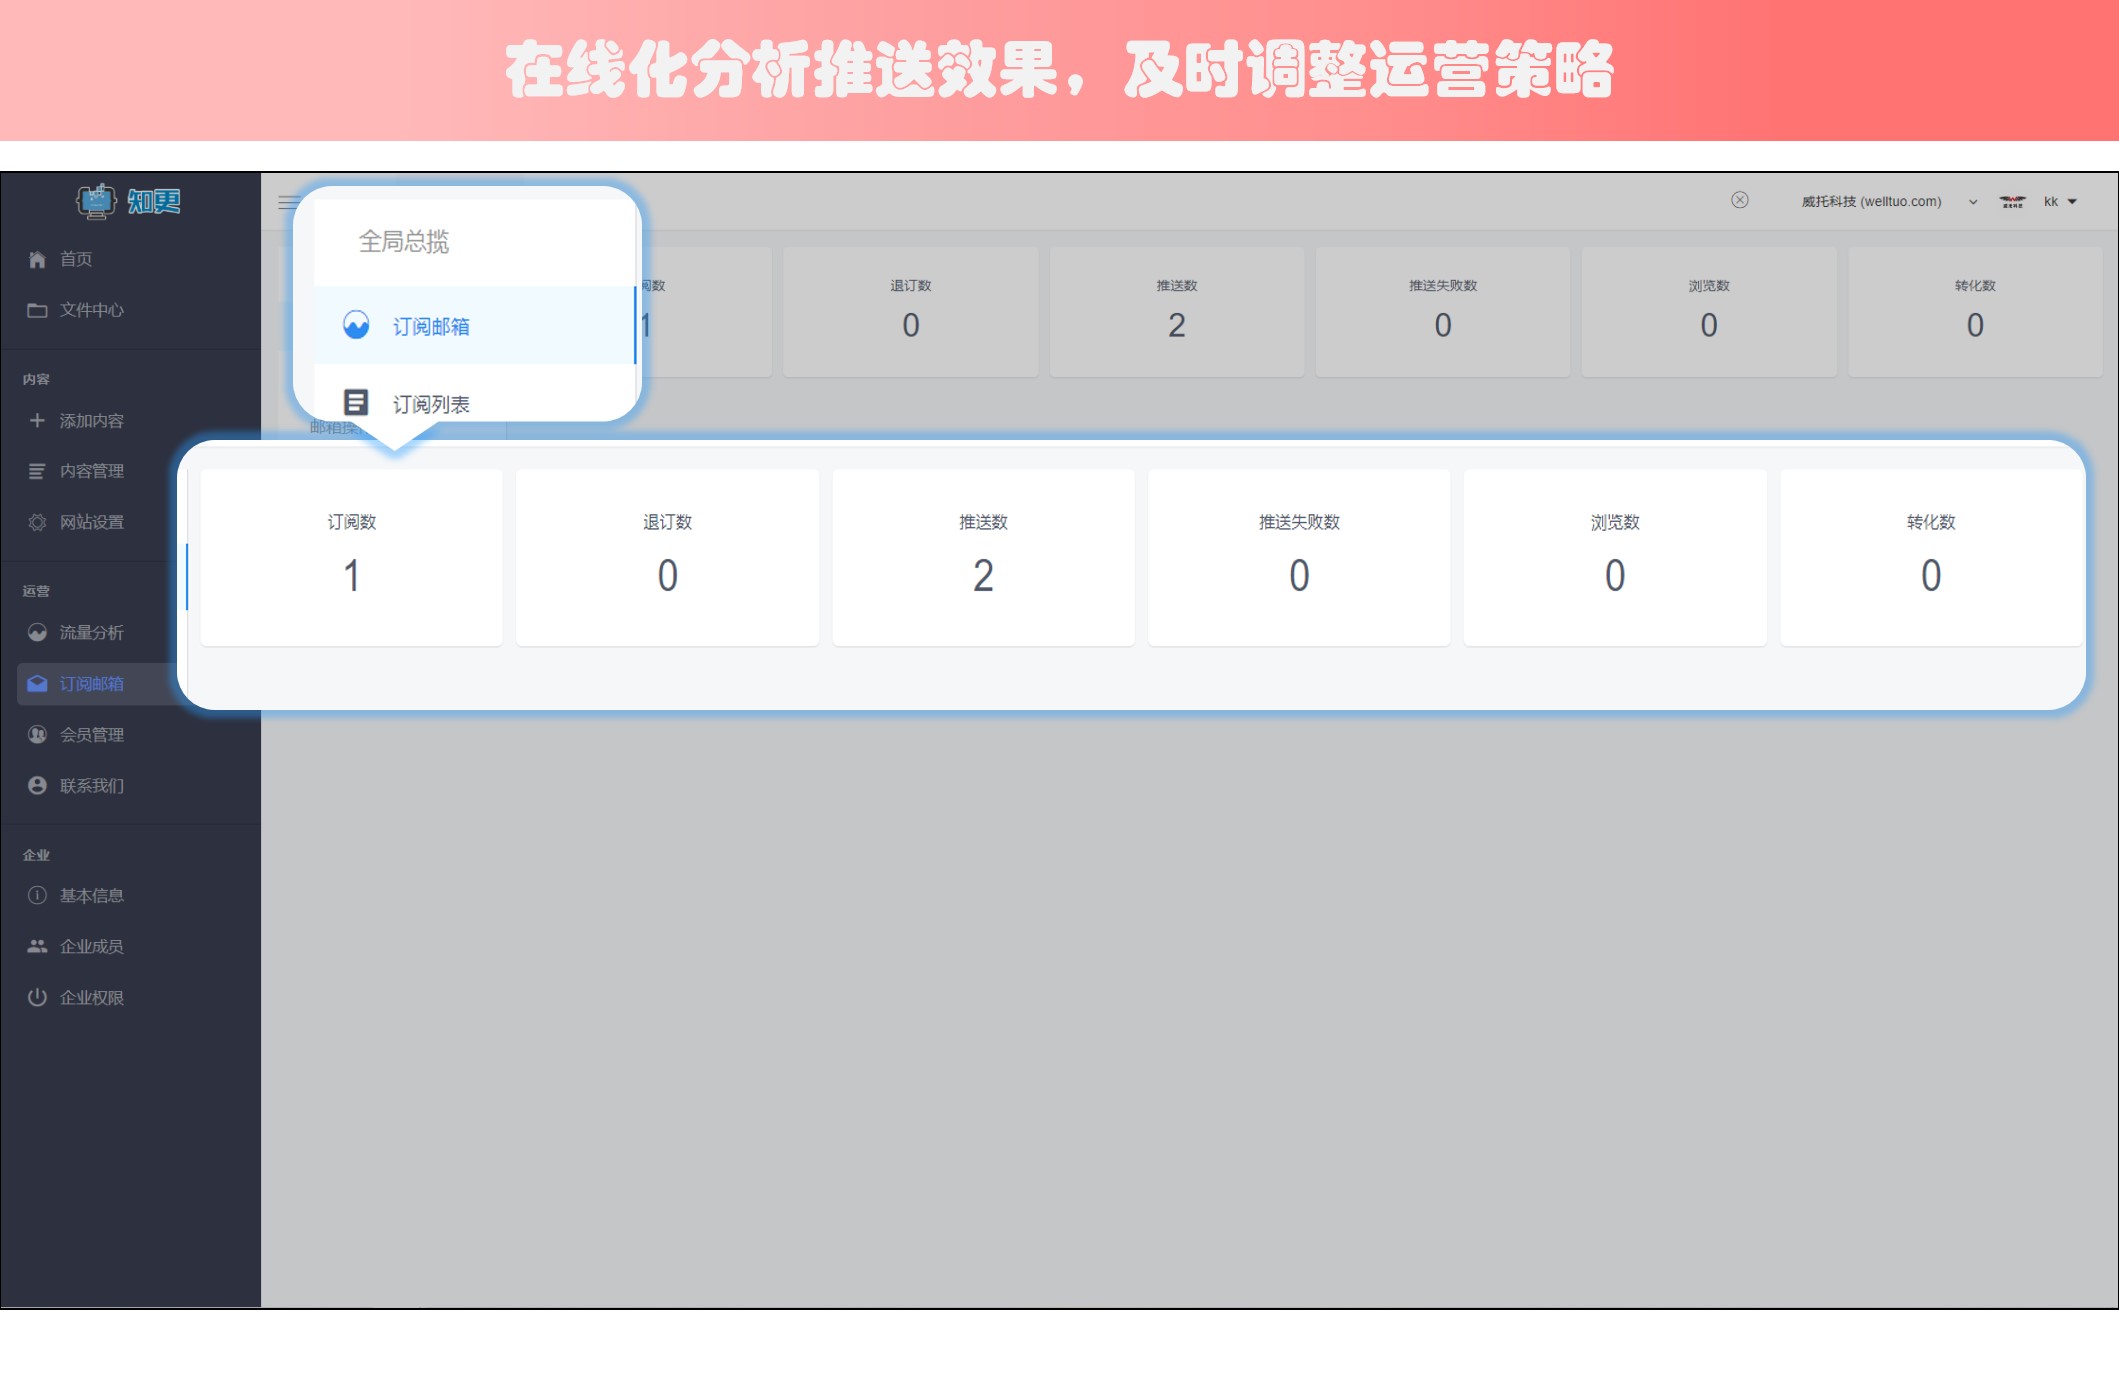The image size is (2119, 1379).
Task: Open 首页 via its house icon
Action: coord(37,260)
